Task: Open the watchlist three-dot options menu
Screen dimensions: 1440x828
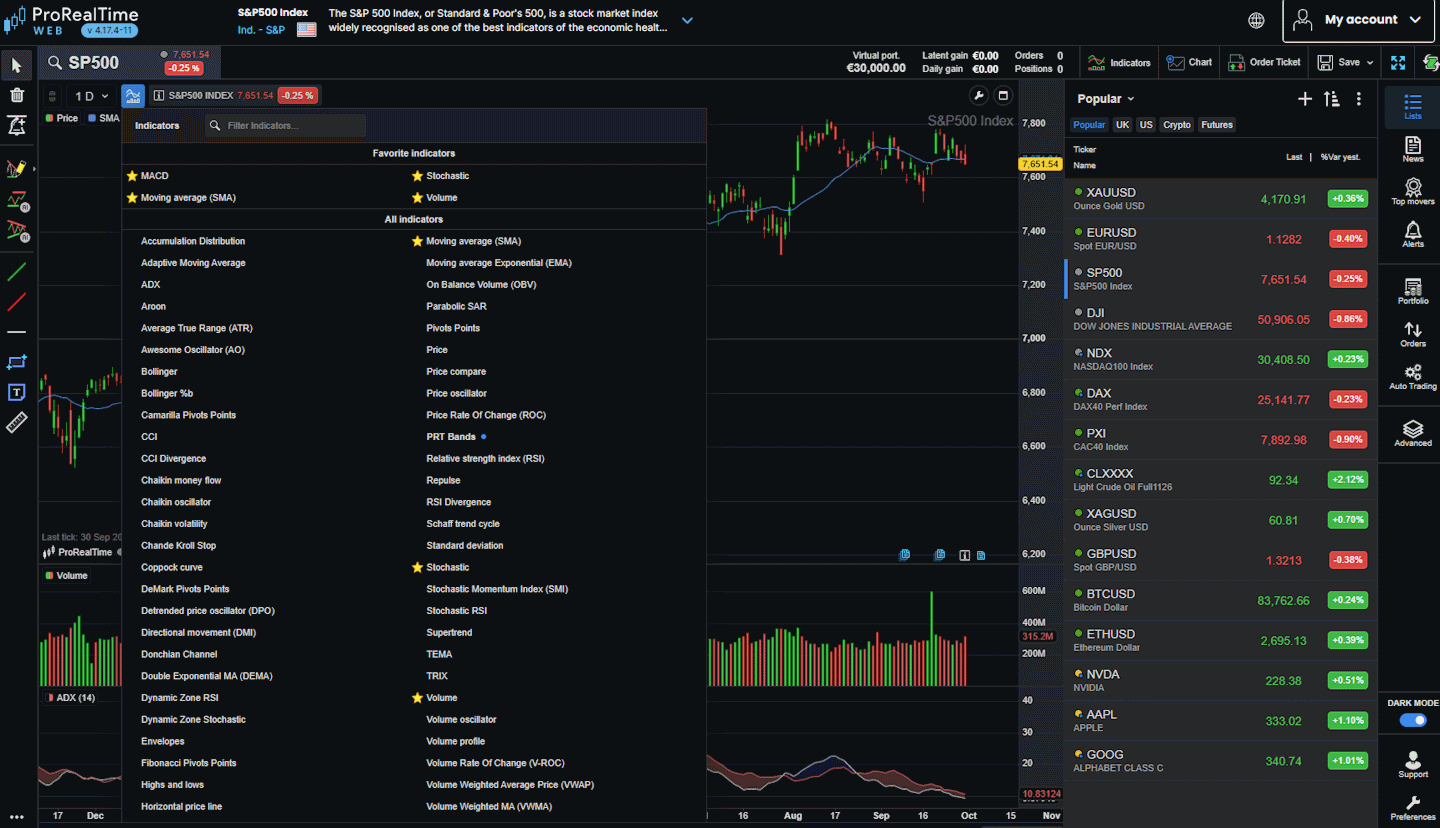Action: point(1358,99)
